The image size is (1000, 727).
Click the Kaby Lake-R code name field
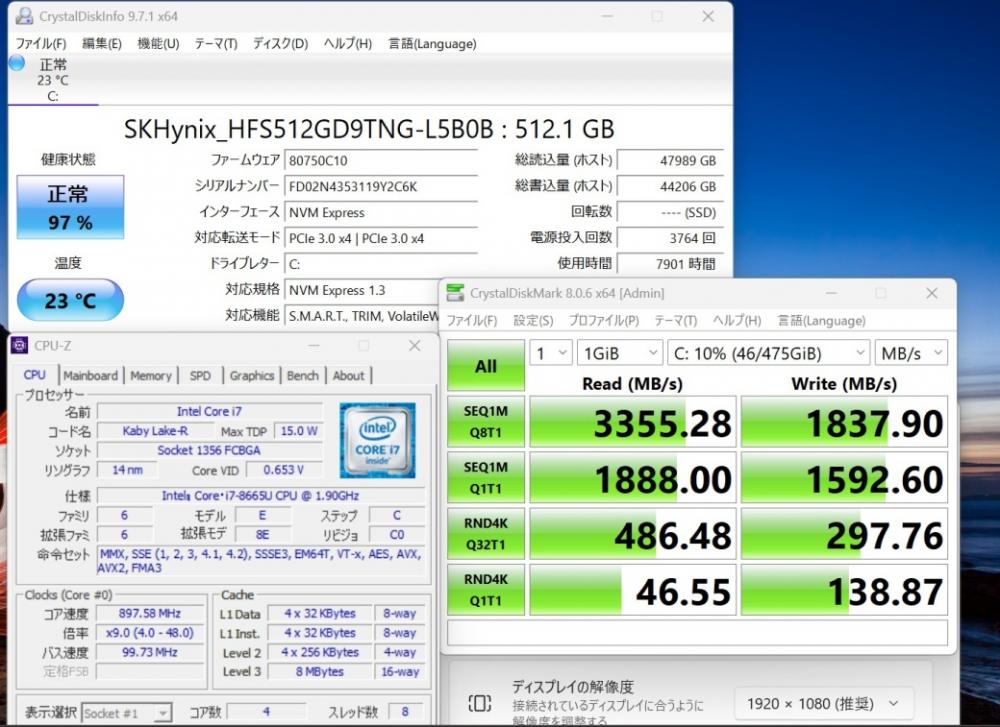pos(155,430)
